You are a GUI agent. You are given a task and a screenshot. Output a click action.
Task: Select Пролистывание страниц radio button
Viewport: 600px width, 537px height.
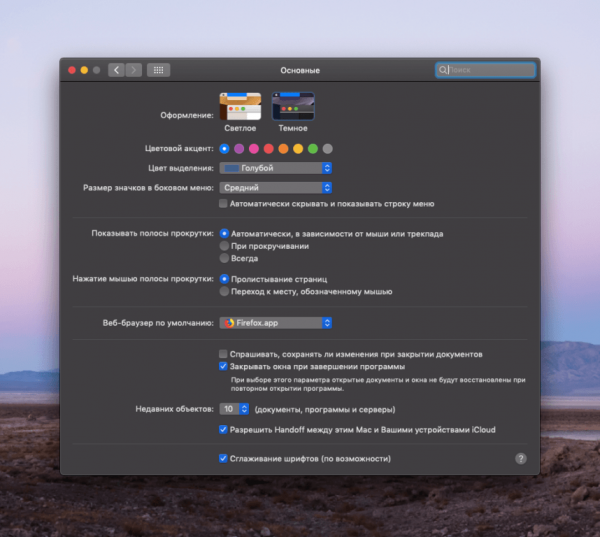pyautogui.click(x=225, y=279)
